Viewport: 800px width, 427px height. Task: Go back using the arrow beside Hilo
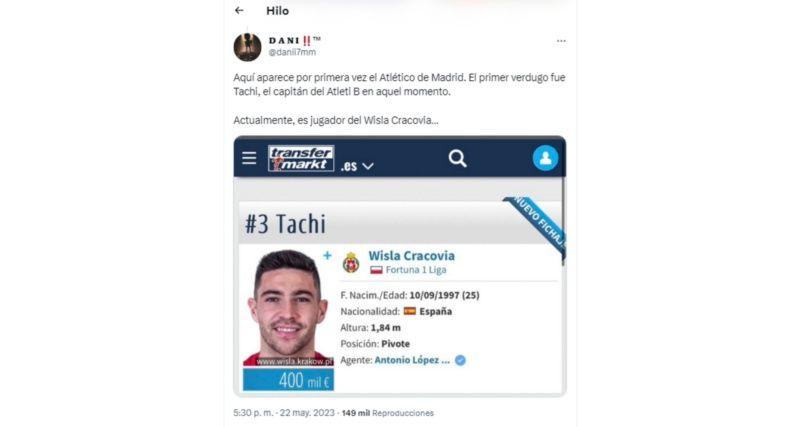[x=239, y=10]
